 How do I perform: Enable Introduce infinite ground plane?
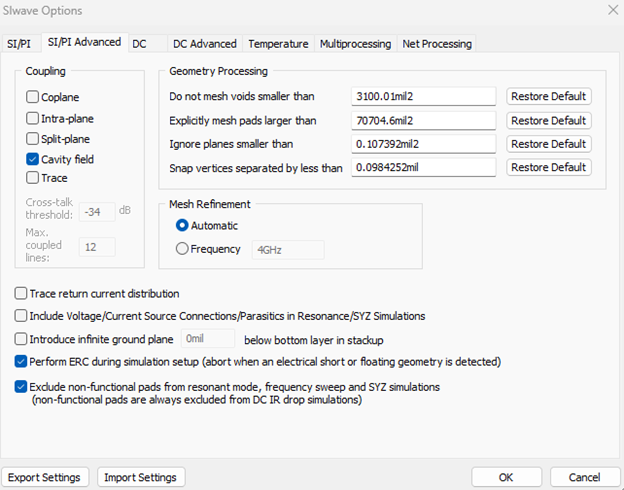[x=22, y=339]
